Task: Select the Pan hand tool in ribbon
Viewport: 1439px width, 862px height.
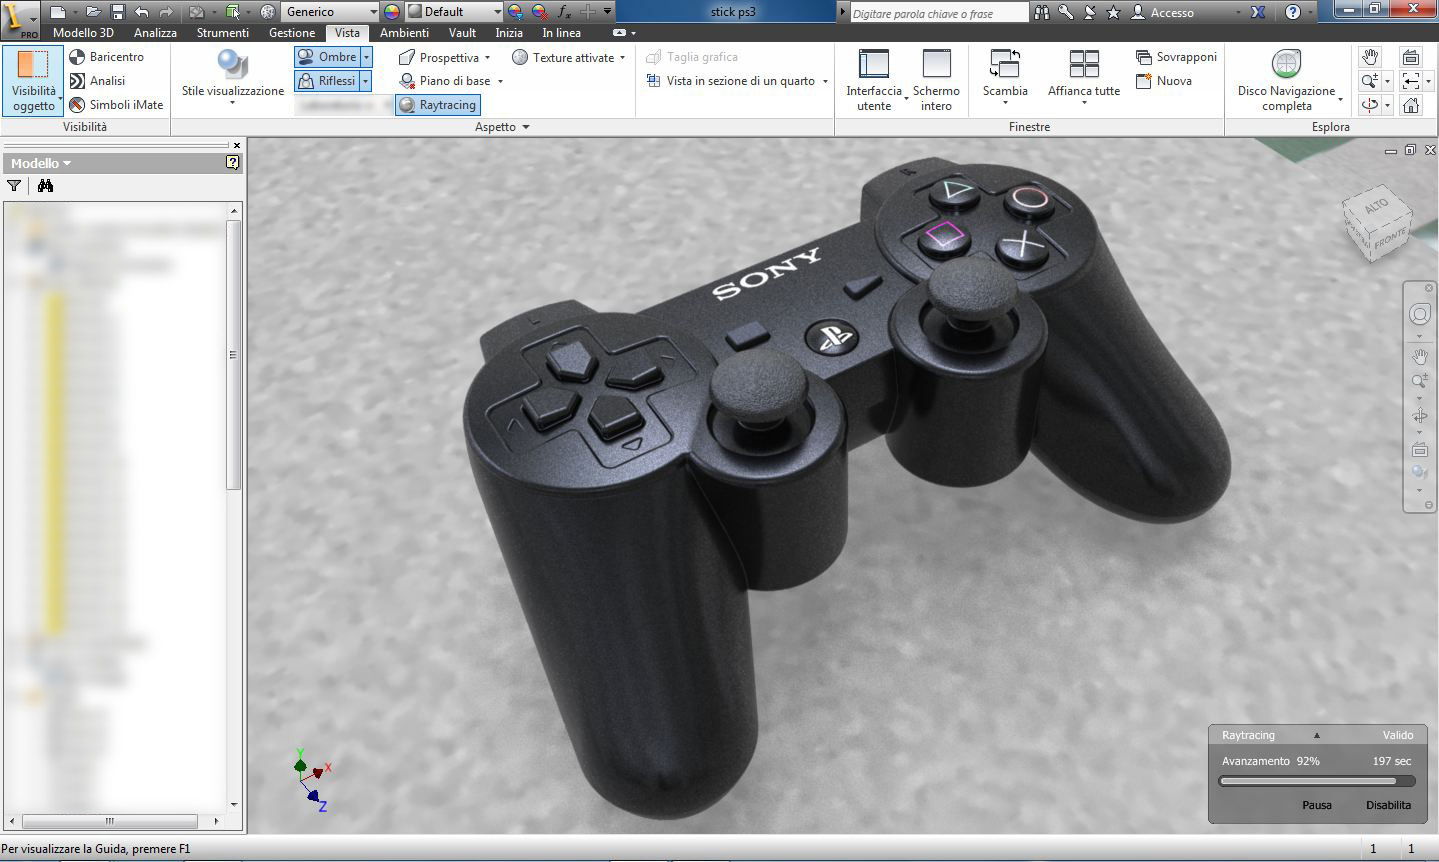Action: point(1370,57)
